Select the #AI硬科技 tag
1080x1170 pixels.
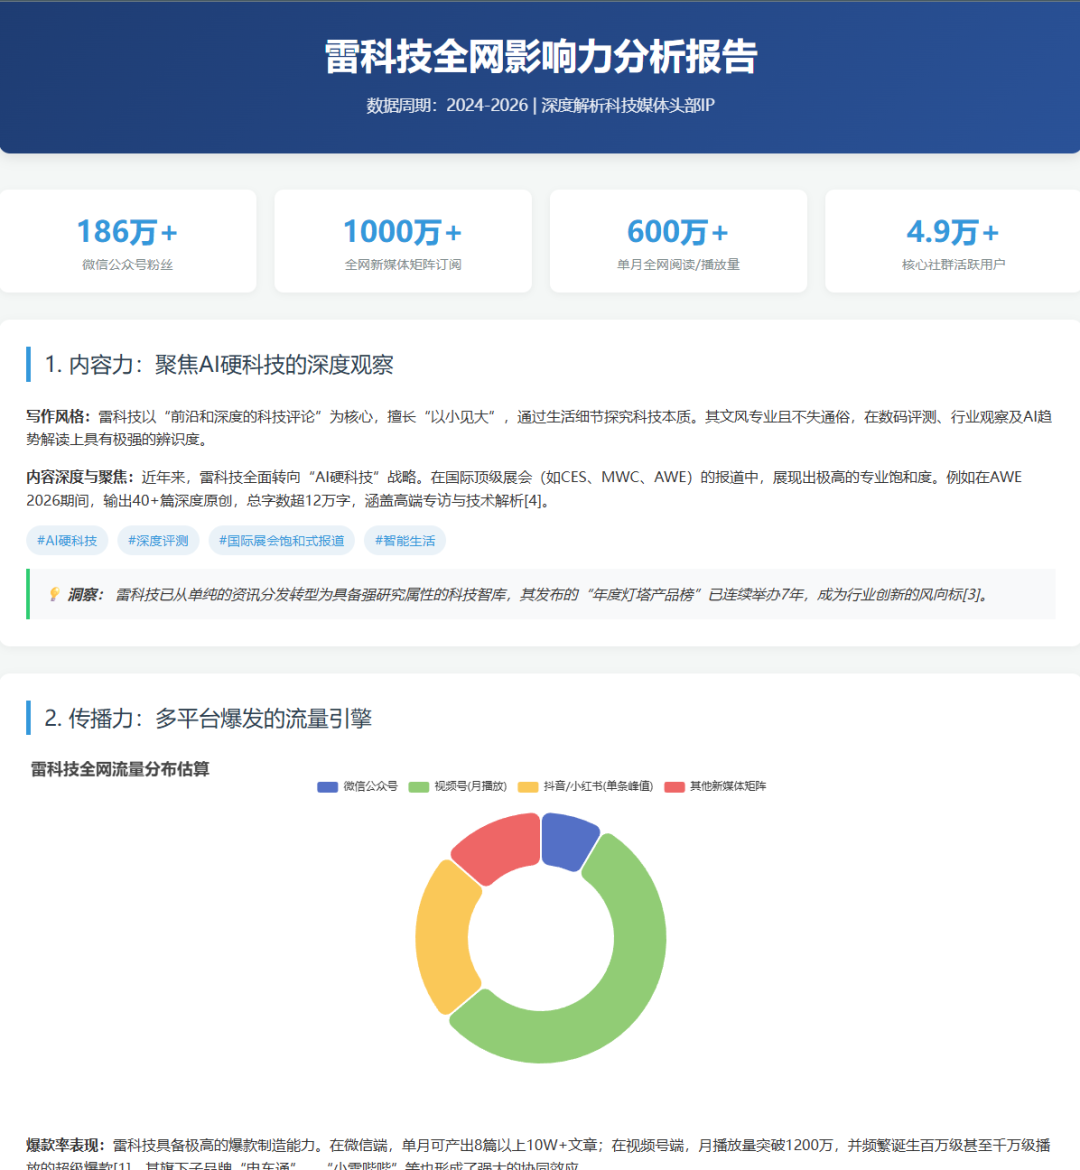click(67, 540)
